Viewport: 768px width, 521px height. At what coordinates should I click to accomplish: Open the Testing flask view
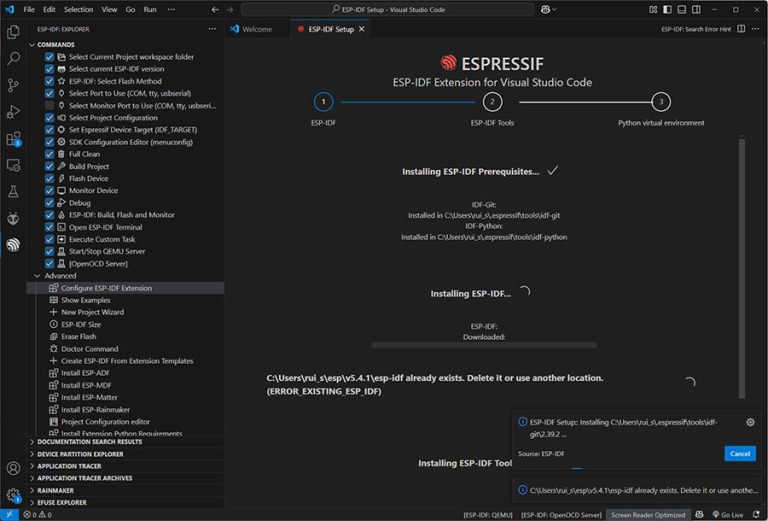(13, 192)
